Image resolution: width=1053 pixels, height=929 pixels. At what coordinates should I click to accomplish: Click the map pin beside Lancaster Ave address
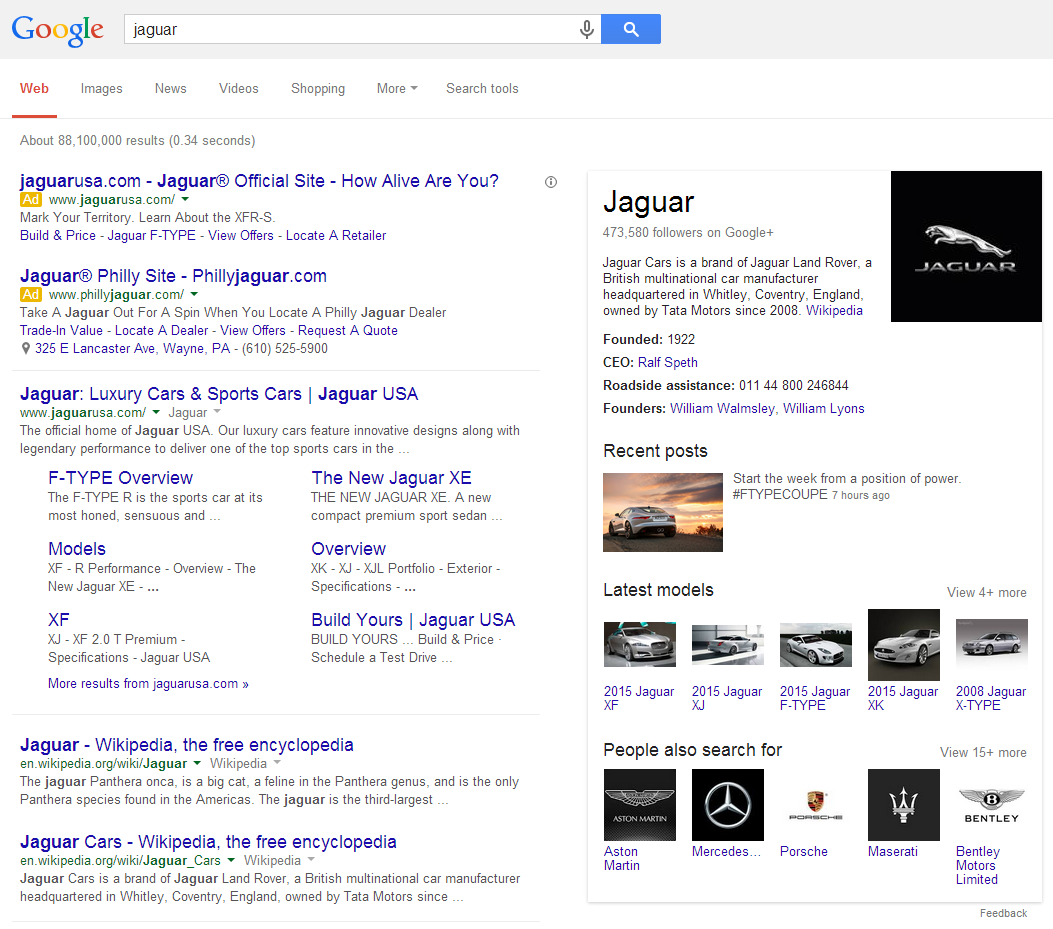(26, 348)
